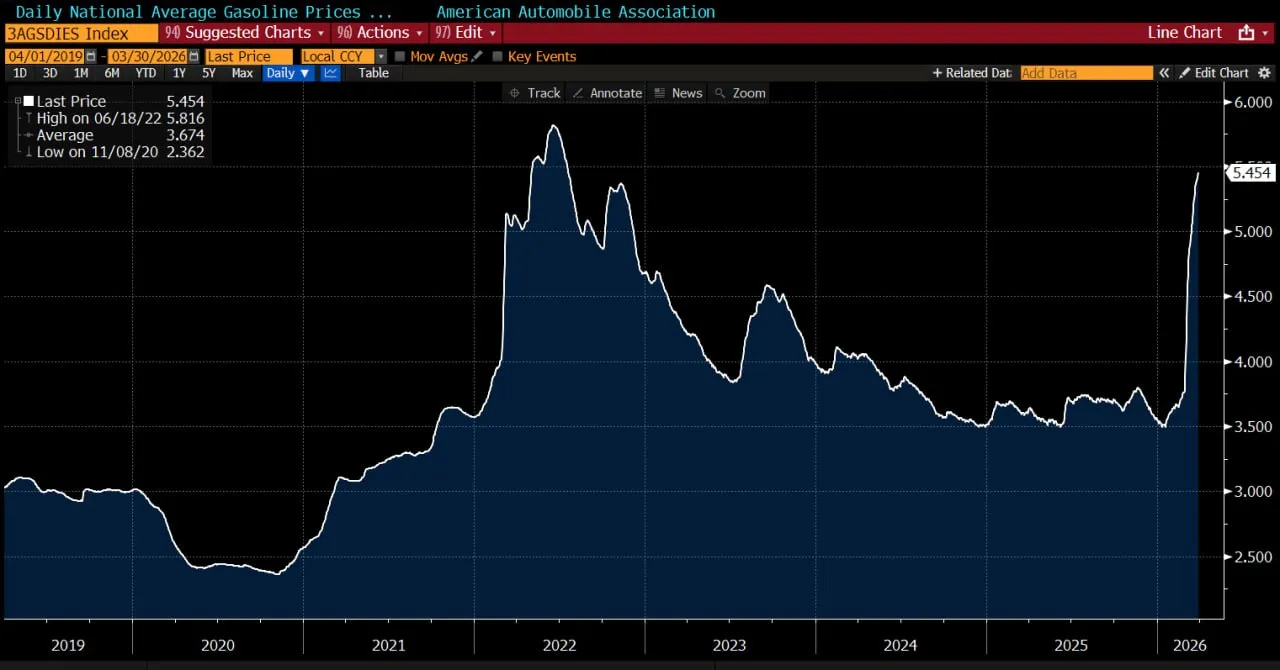This screenshot has height=670, width=1280.
Task: Open the Local CCY currency dropdown
Action: [x=381, y=57]
